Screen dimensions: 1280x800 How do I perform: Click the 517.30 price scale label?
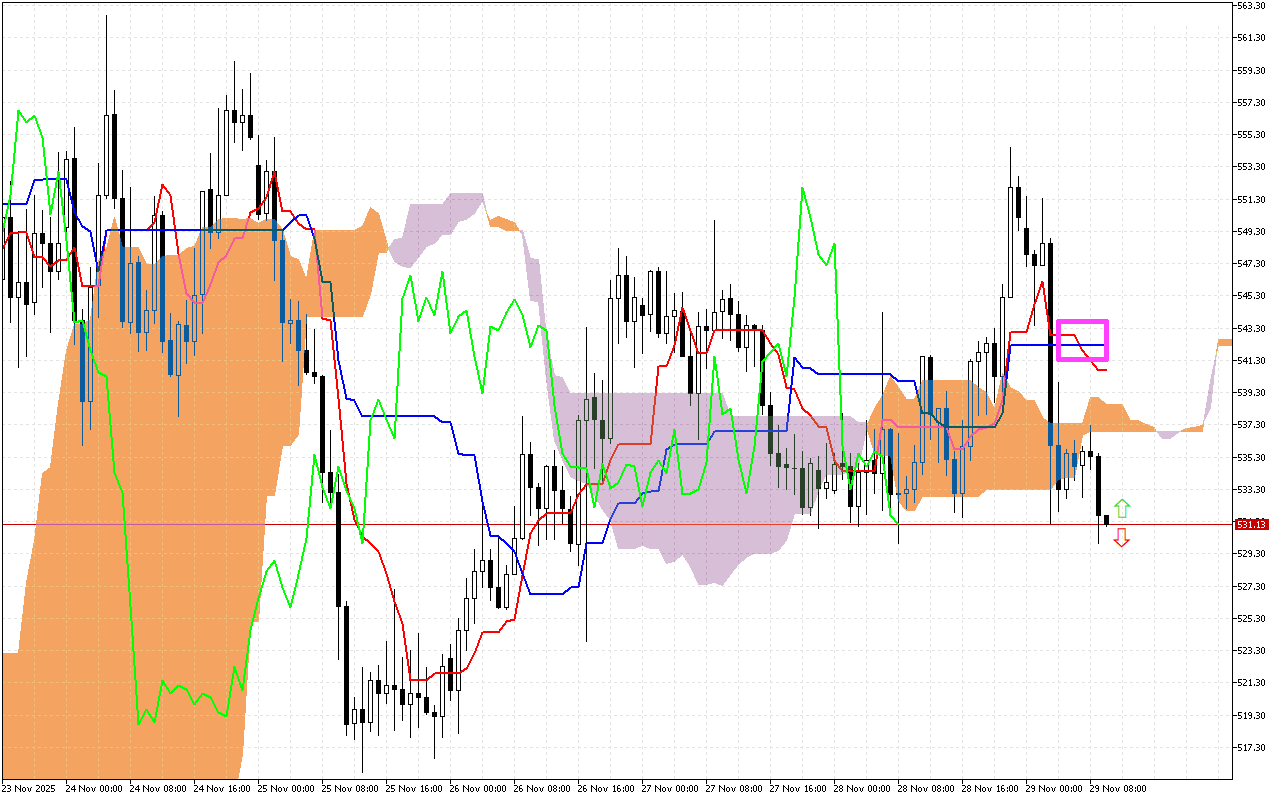(x=1251, y=747)
